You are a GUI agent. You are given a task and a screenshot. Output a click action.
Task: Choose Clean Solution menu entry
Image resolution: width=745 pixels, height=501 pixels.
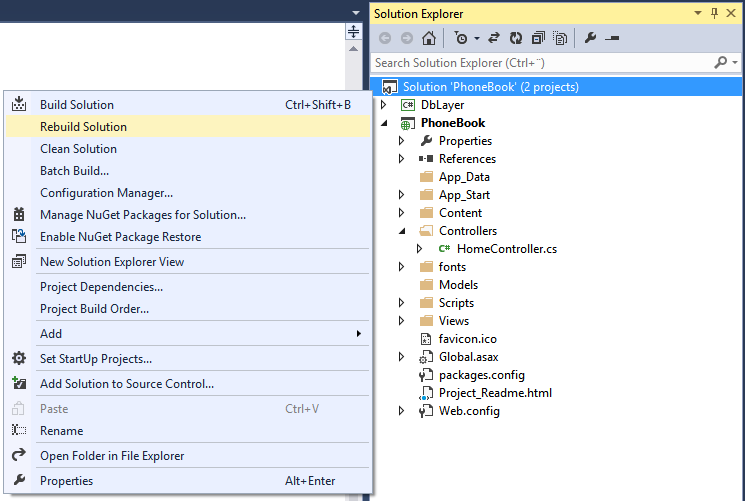click(188, 149)
